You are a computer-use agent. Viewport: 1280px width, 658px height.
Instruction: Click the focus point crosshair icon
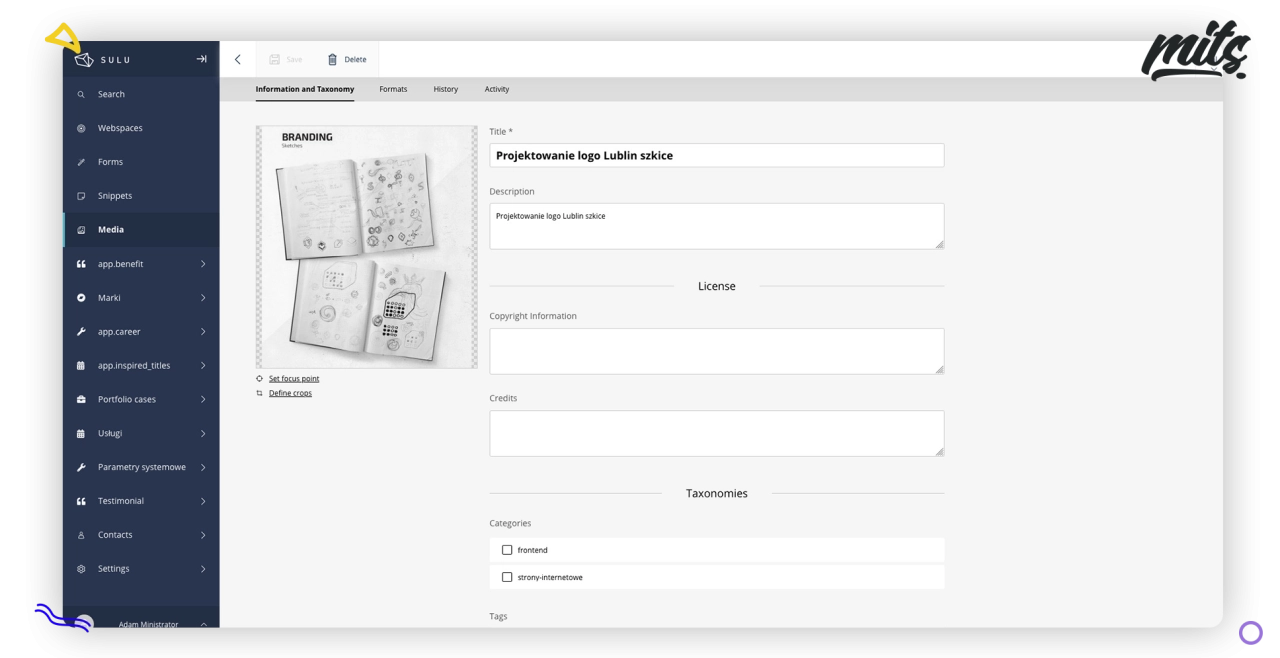[x=260, y=379]
